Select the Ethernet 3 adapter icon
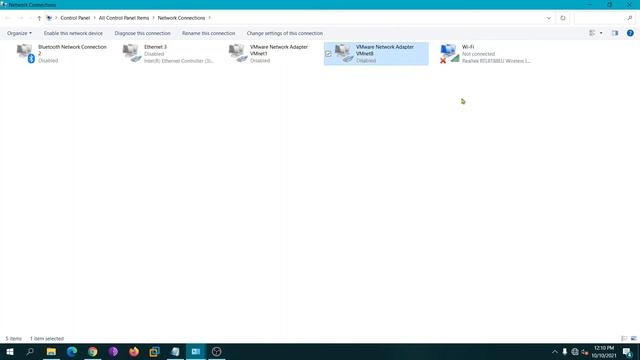 pyautogui.click(x=132, y=53)
